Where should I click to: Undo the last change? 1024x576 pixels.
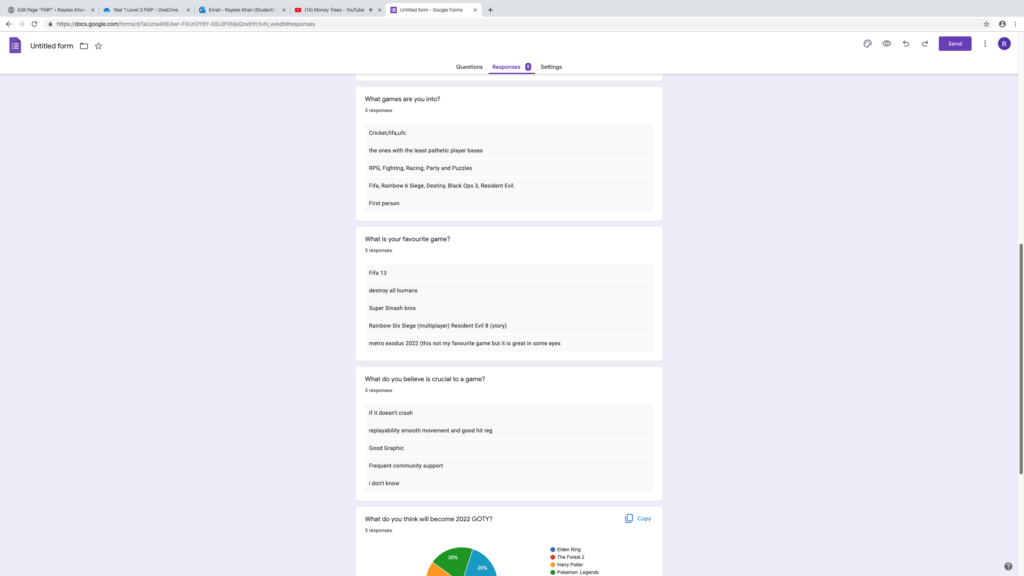pyautogui.click(x=906, y=44)
